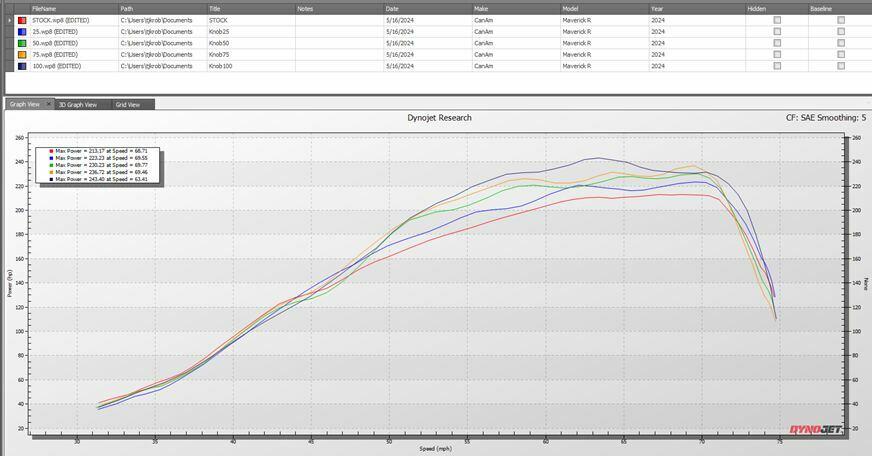Viewport: 872px width, 456px height.
Task: Set the Knob25 run as Baseline
Action: pyautogui.click(x=841, y=32)
